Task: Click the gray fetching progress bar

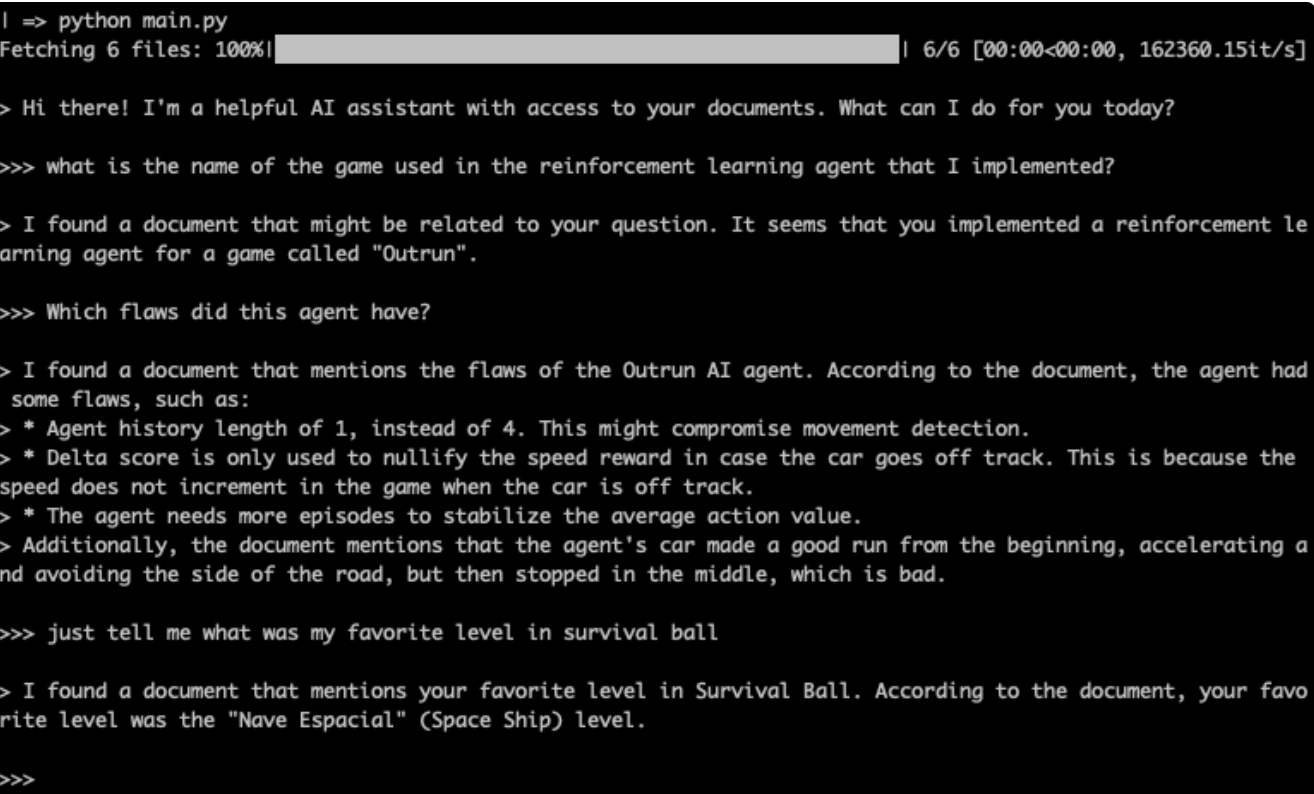Action: click(586, 49)
